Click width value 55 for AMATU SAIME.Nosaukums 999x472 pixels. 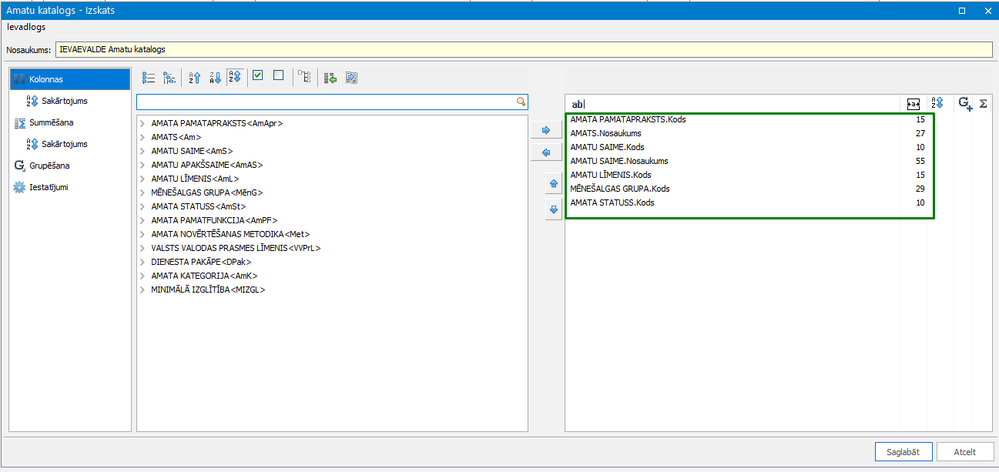919,161
